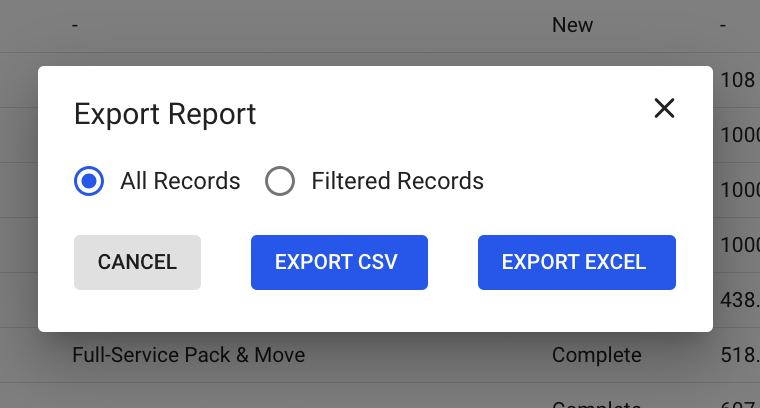Select the All Records radio button

pos(89,181)
